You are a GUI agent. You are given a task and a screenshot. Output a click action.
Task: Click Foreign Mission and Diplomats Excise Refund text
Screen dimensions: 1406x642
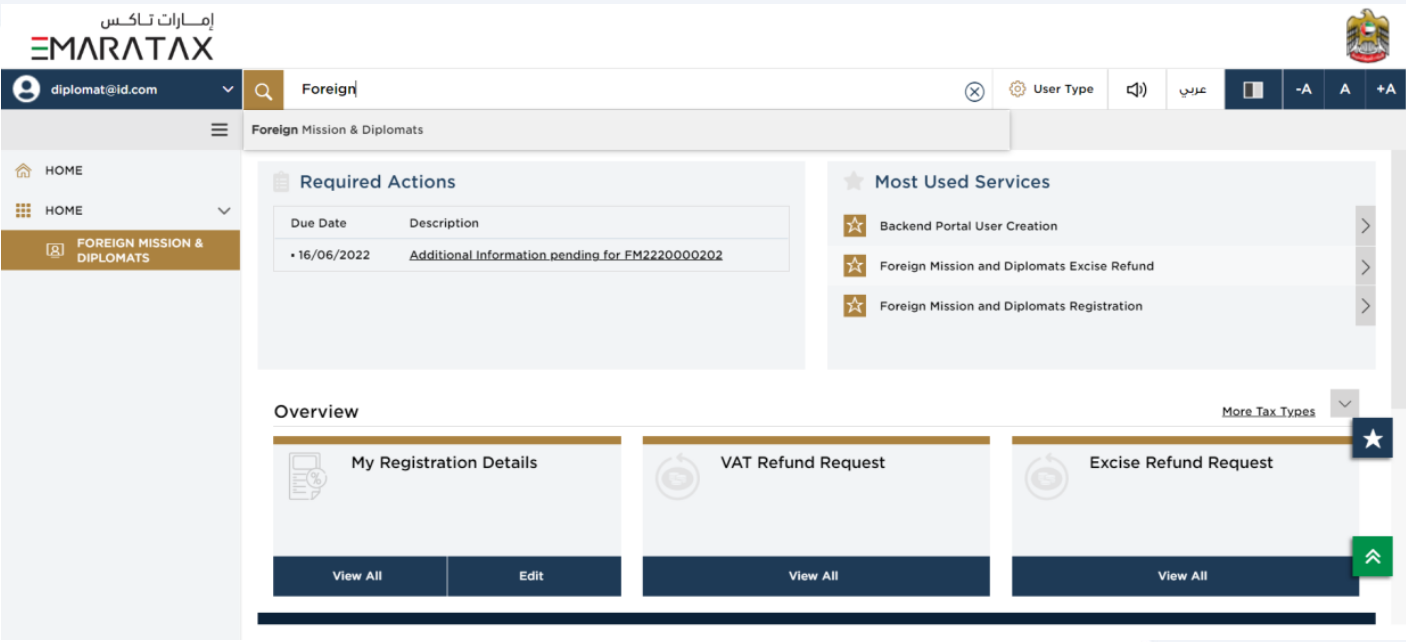click(1017, 266)
